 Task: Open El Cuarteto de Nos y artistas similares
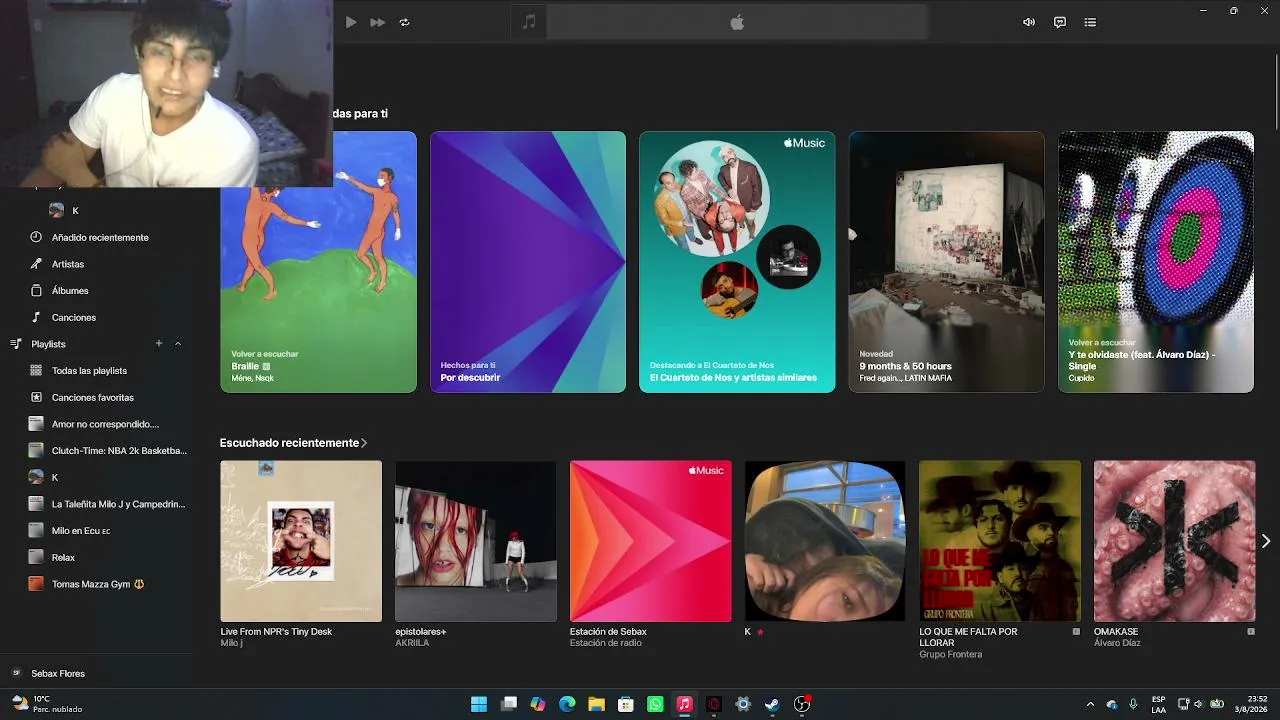tap(737, 262)
